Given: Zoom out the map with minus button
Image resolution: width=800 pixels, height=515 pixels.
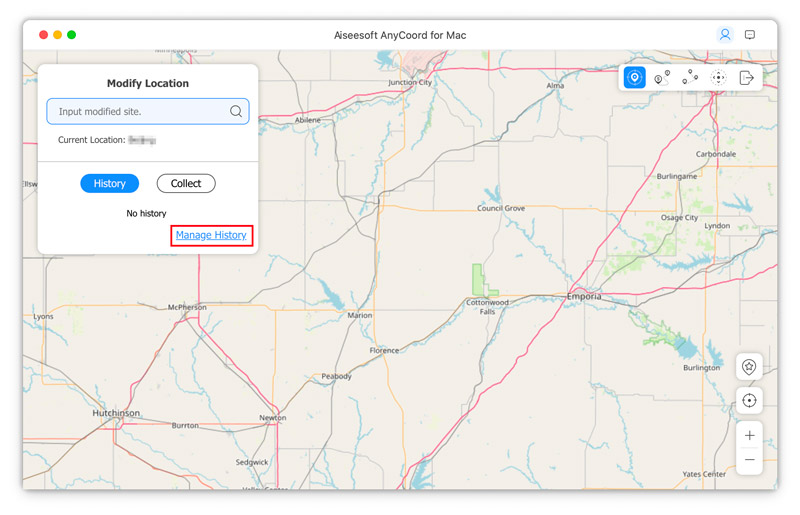Looking at the screenshot, I should click(x=749, y=460).
